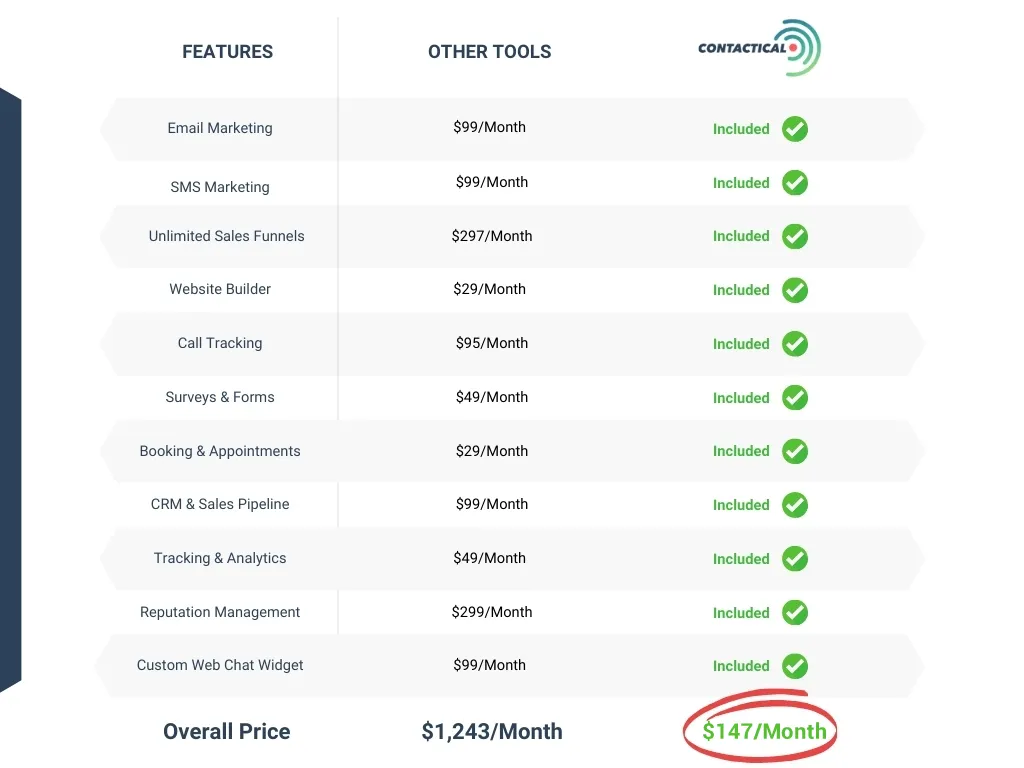1024x768 pixels.
Task: Click the checkmark for Tracking & Analytics
Action: [x=795, y=559]
